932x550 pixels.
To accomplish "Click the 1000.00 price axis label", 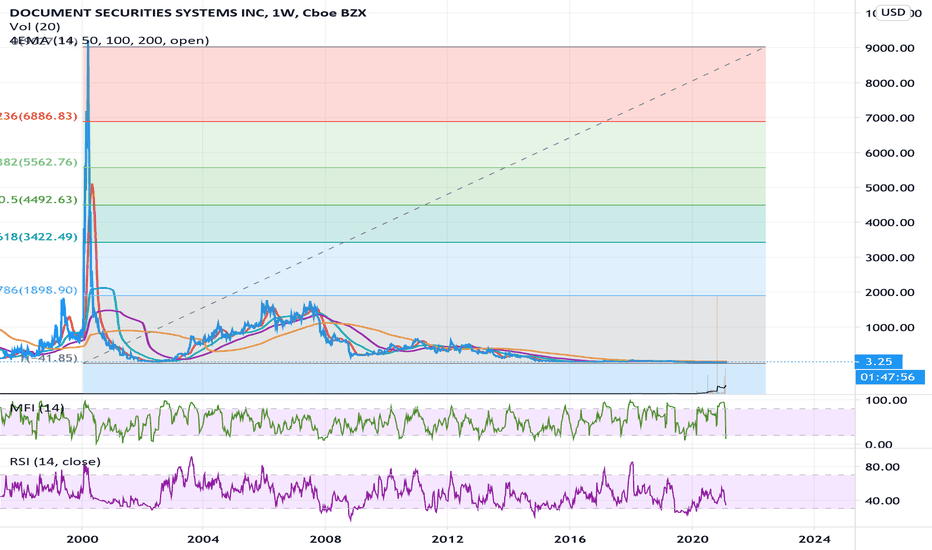I will [x=890, y=327].
